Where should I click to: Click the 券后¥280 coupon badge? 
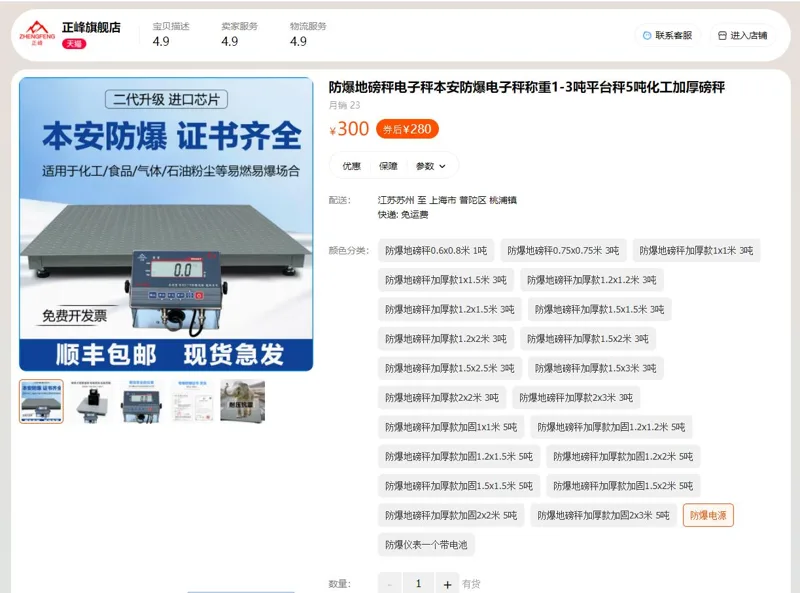407,129
